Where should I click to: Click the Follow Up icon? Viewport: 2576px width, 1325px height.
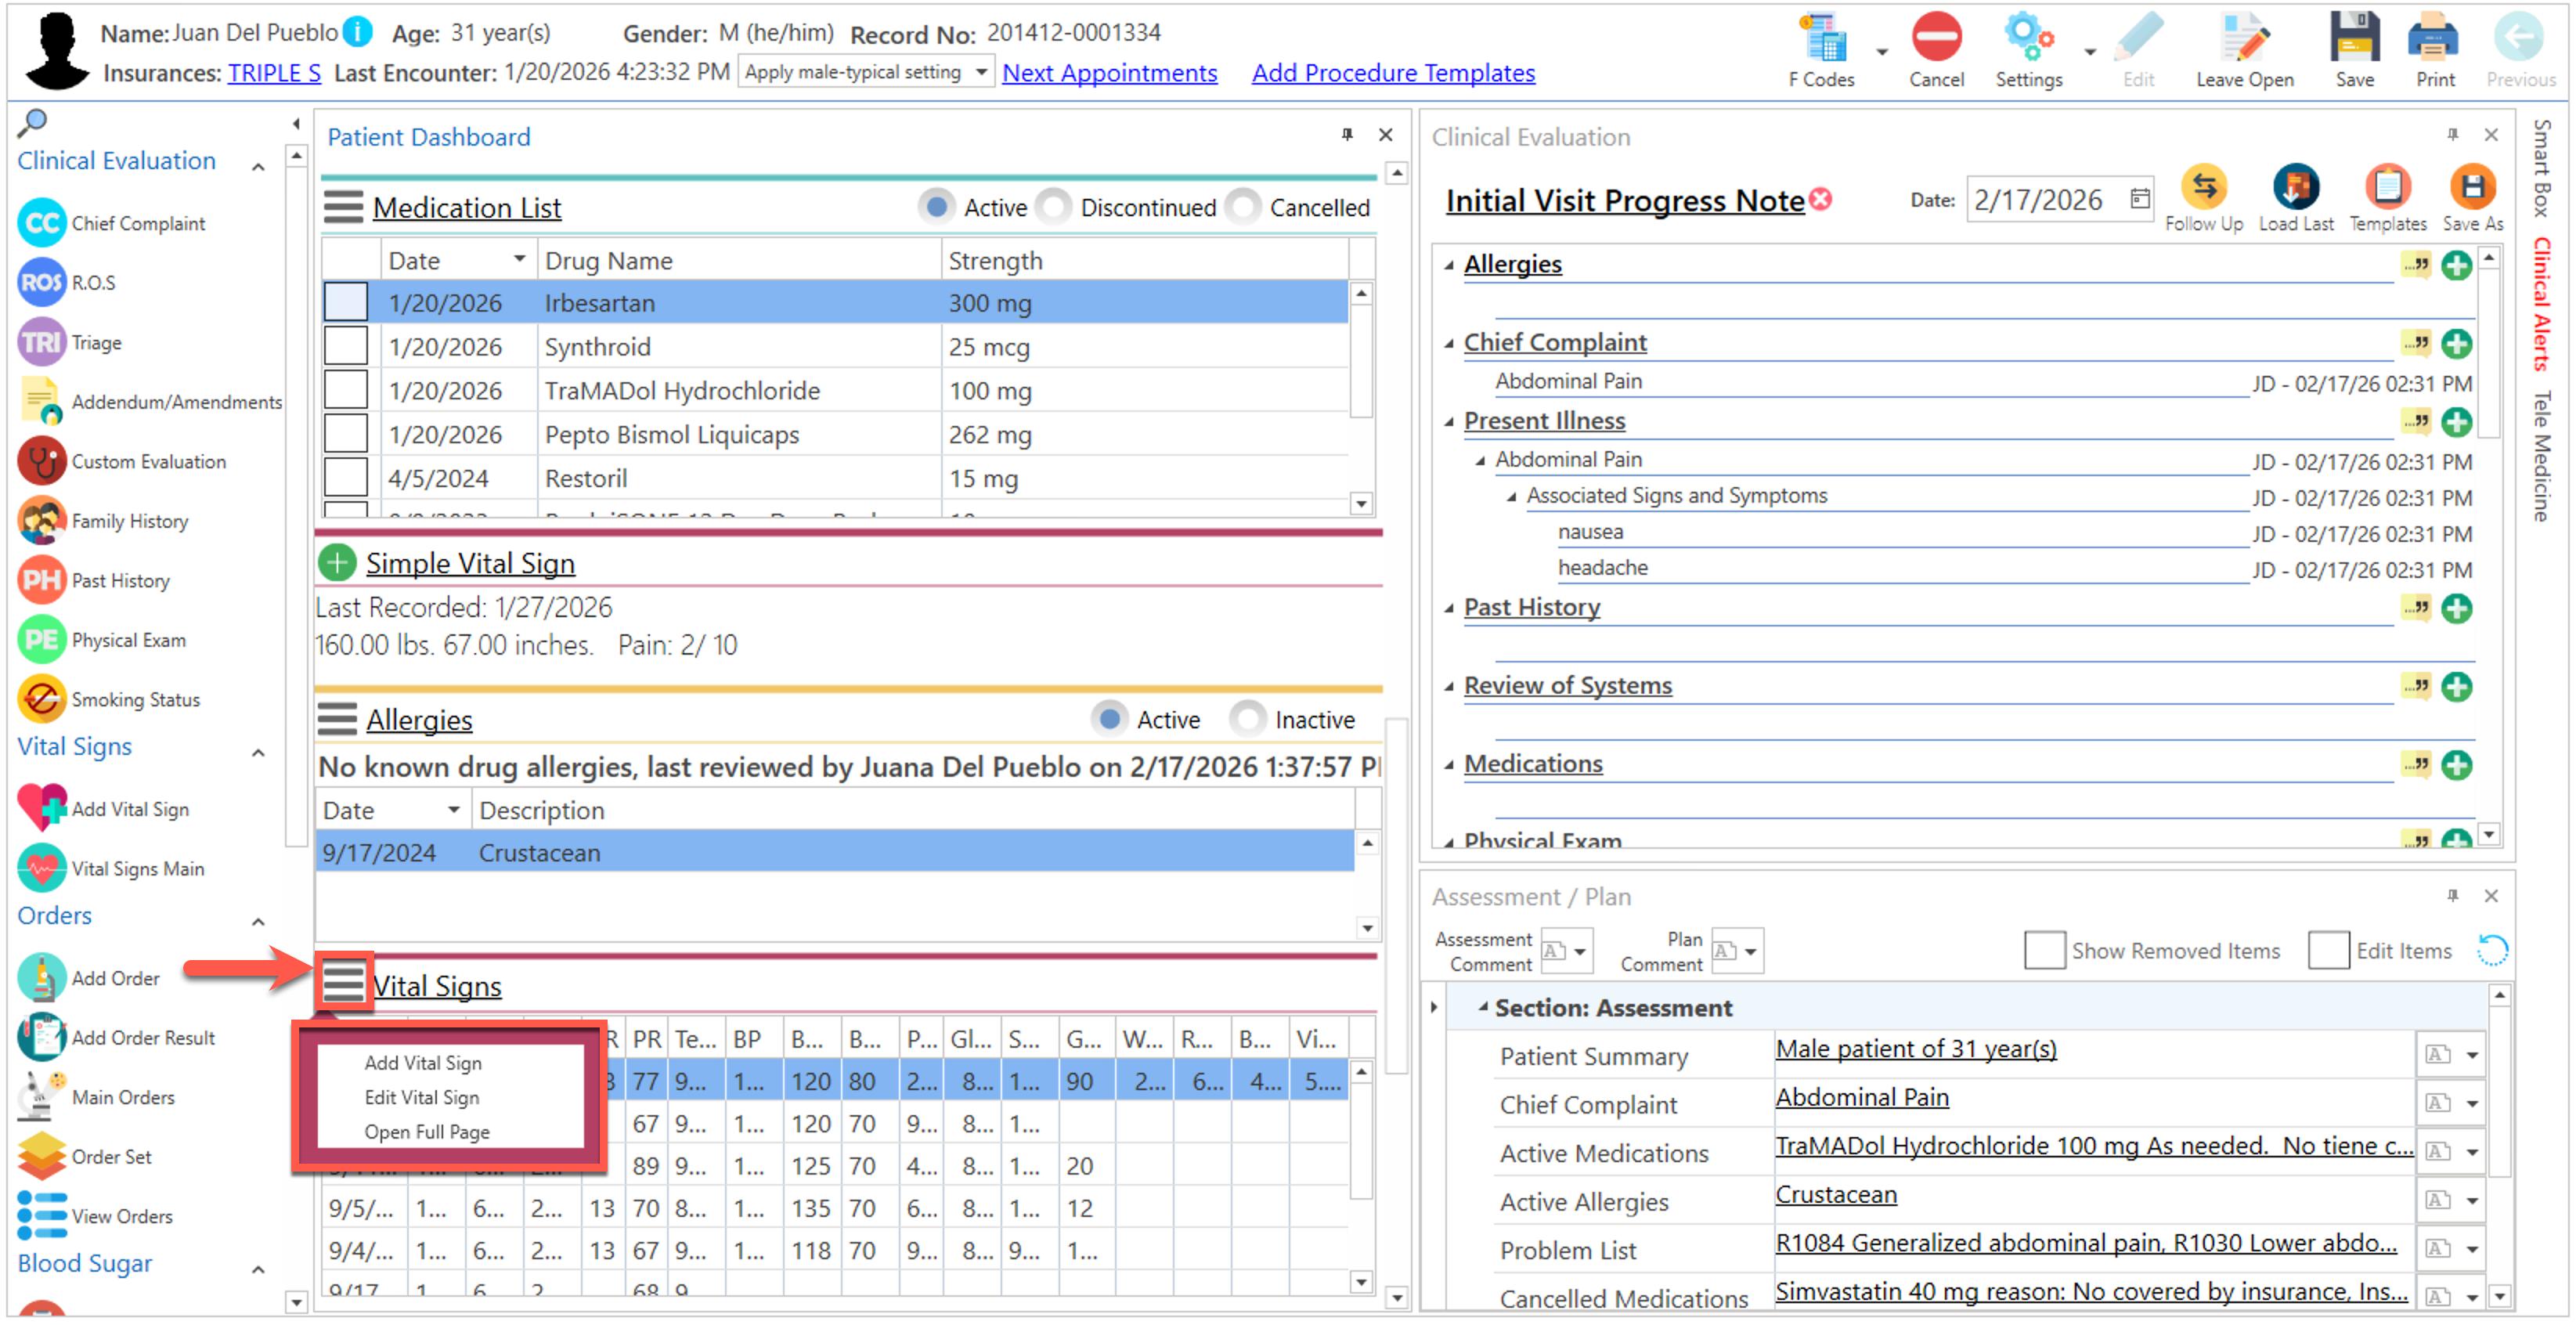2203,188
